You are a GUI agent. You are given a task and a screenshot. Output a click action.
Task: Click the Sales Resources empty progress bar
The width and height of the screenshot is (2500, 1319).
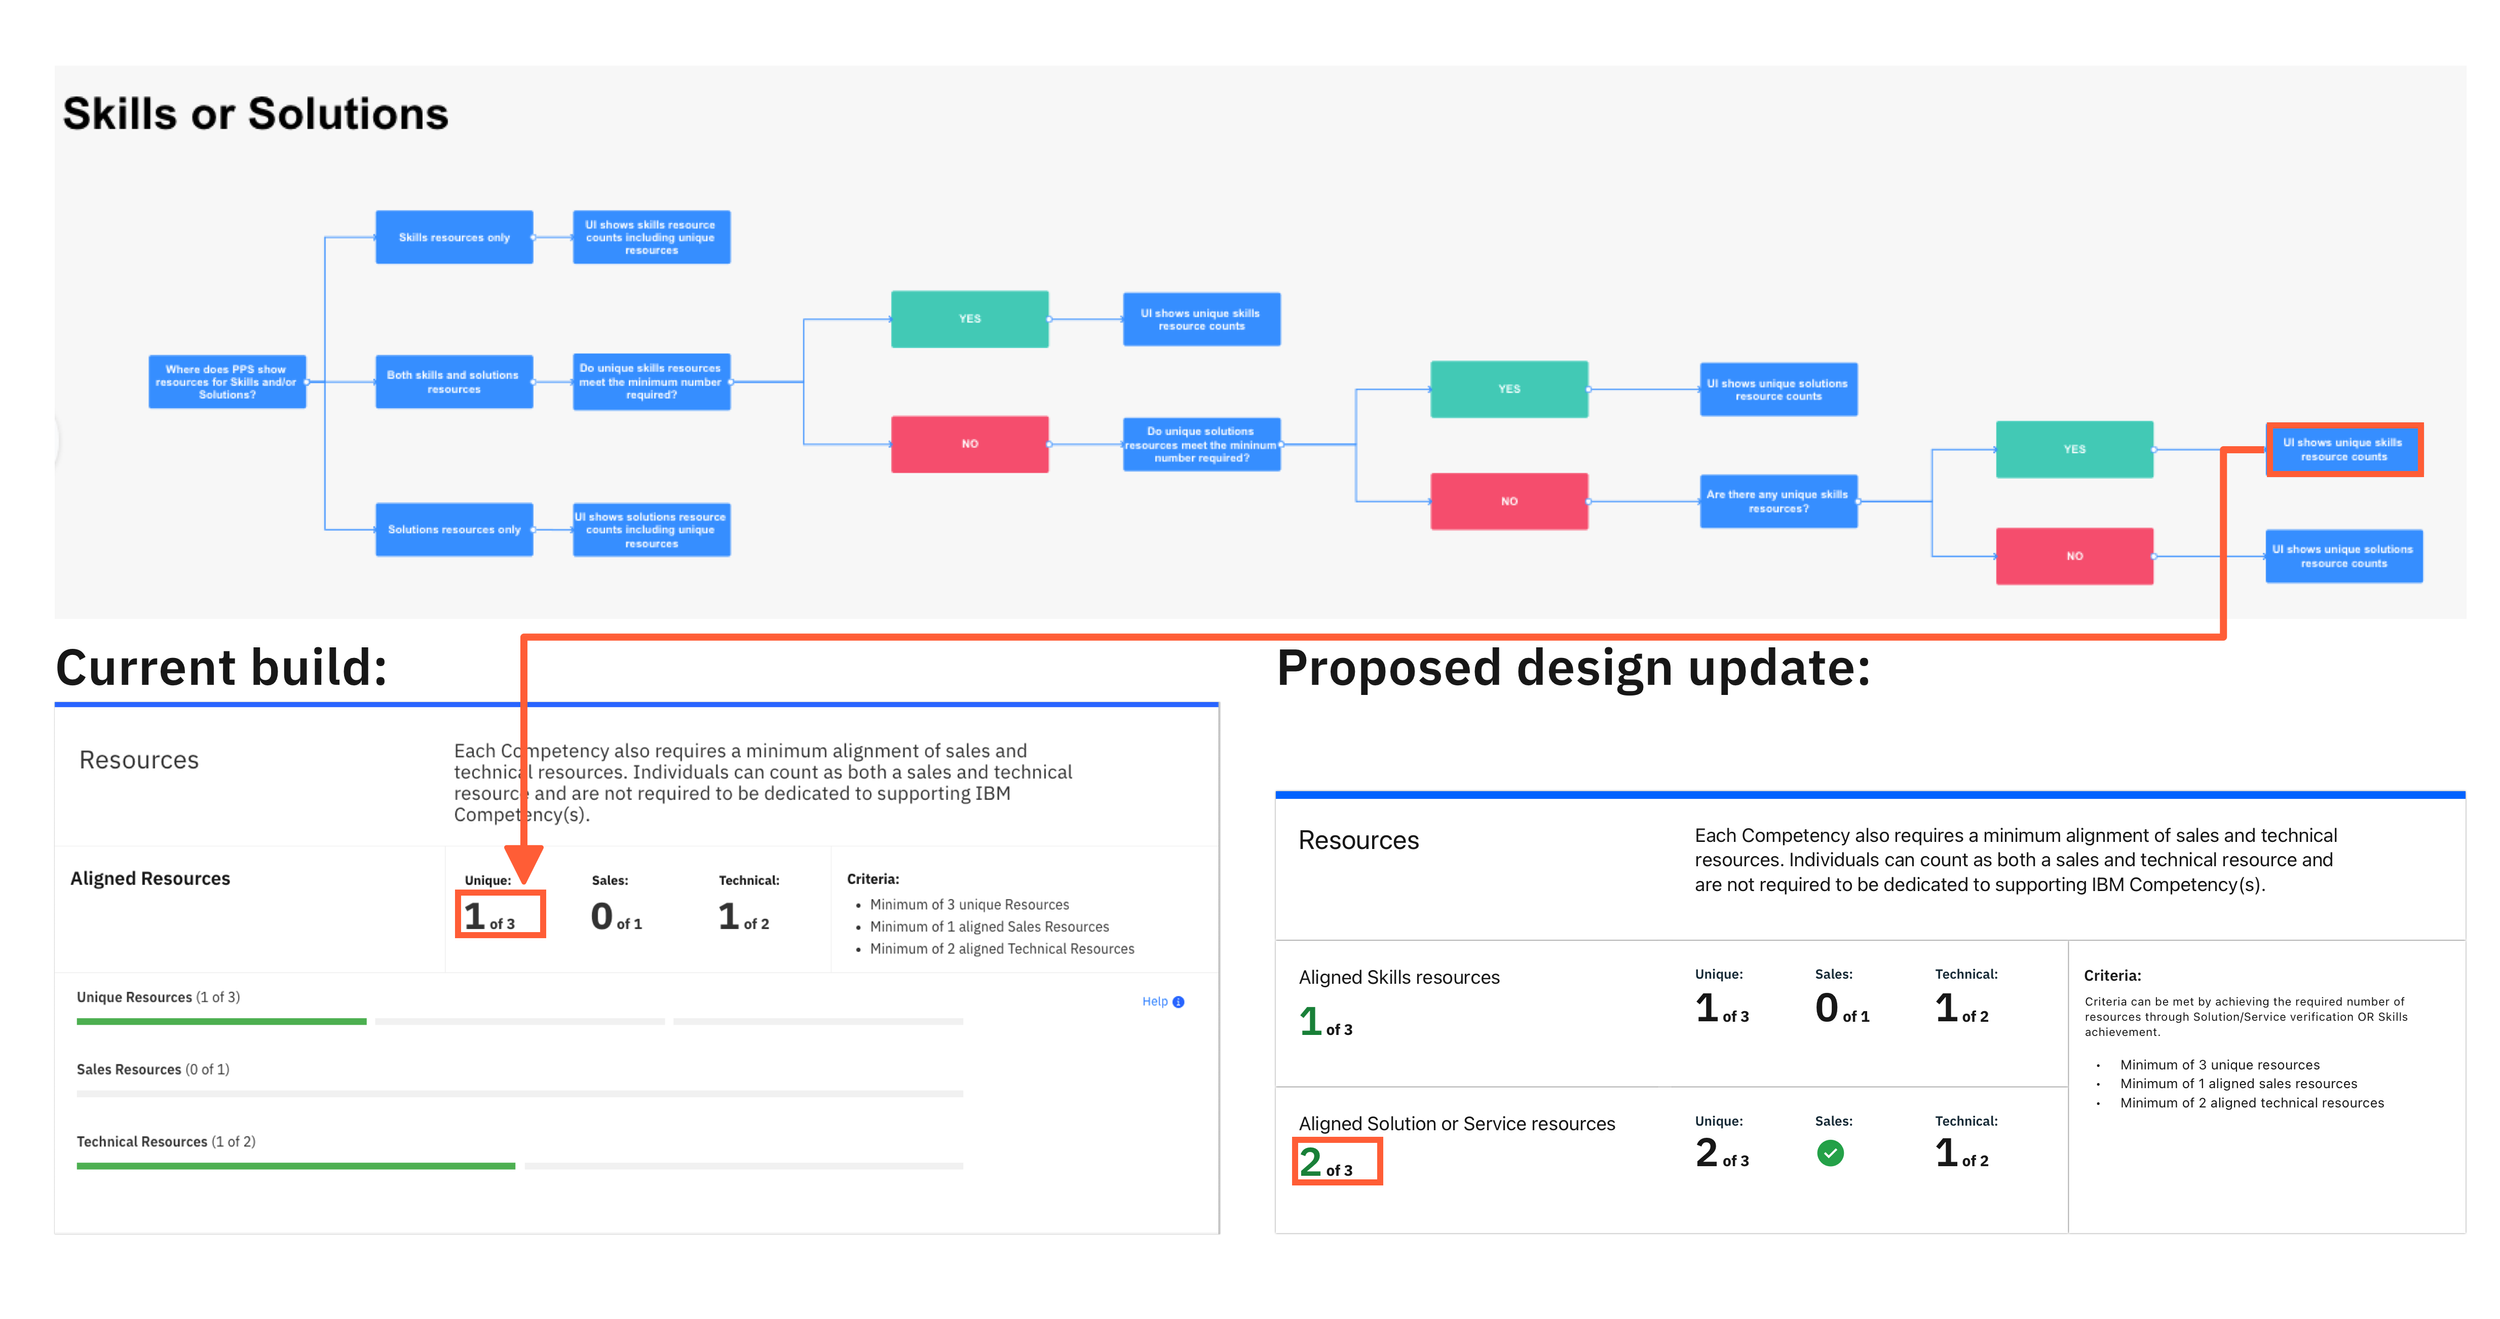[x=519, y=1093]
